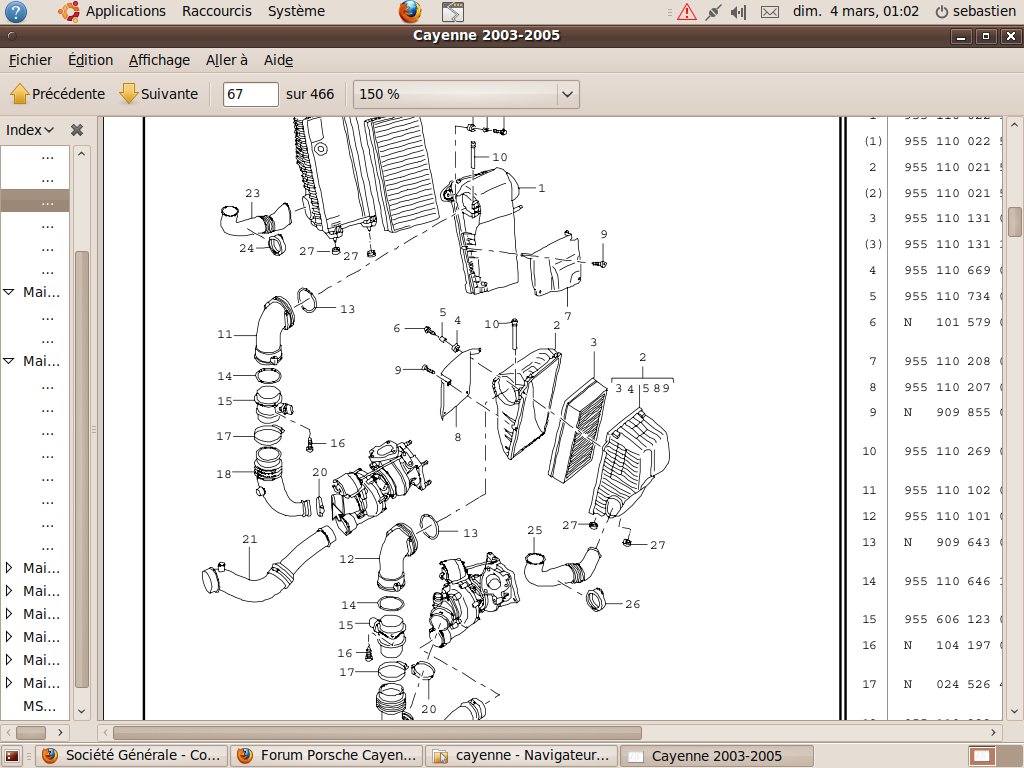Expand the first collapsed Mai... index entry
The image size is (1024, 768).
(9, 568)
